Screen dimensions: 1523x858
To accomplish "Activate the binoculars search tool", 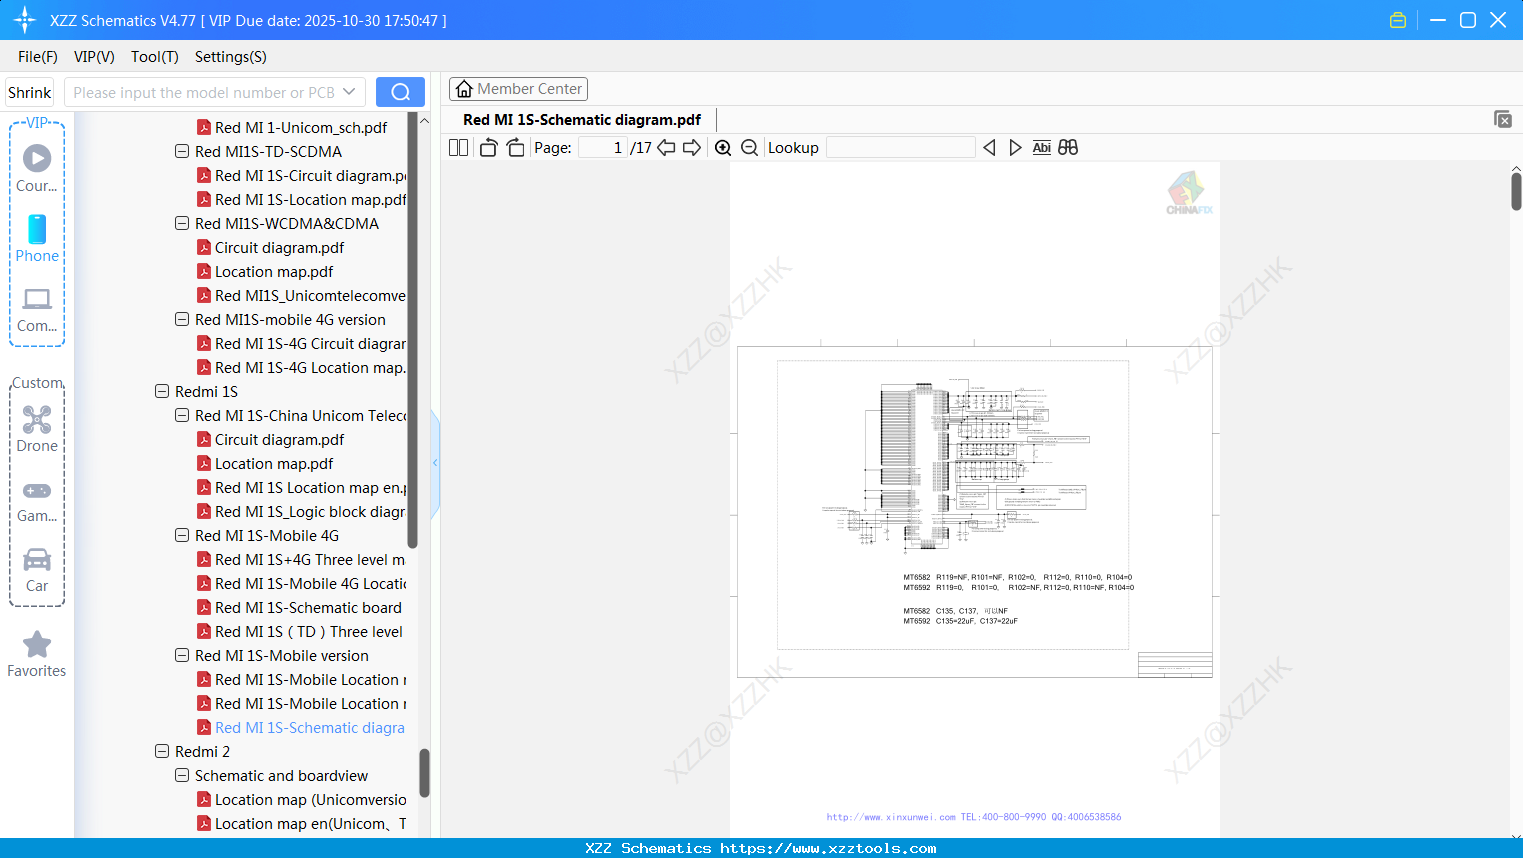I will click(1067, 147).
